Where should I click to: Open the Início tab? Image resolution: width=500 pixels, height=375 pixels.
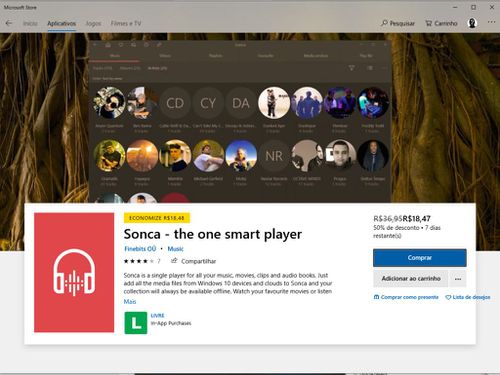tap(30, 23)
